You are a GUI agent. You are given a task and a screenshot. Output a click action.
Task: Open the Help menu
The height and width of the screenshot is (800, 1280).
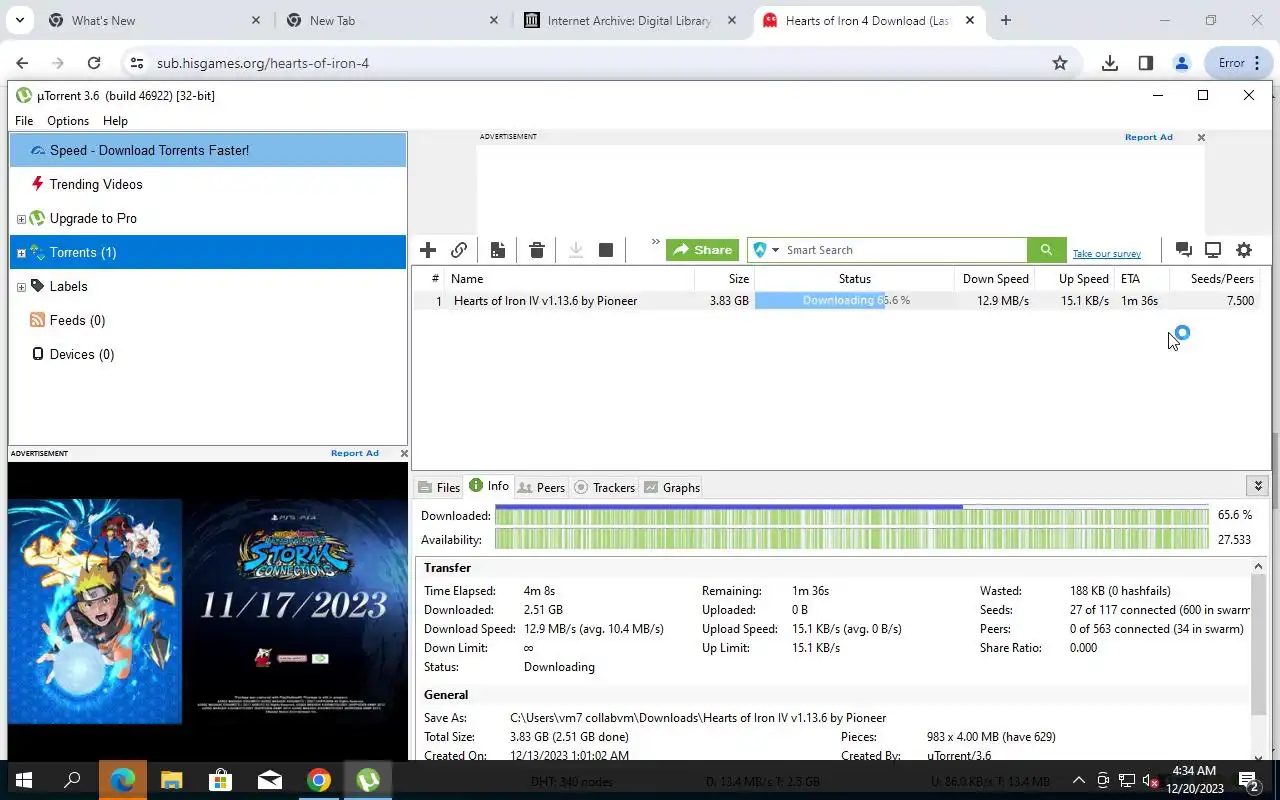(115, 121)
